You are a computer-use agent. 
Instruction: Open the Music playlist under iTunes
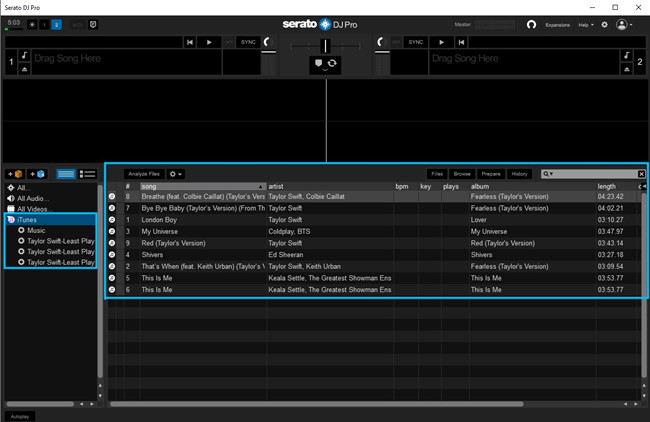point(36,230)
